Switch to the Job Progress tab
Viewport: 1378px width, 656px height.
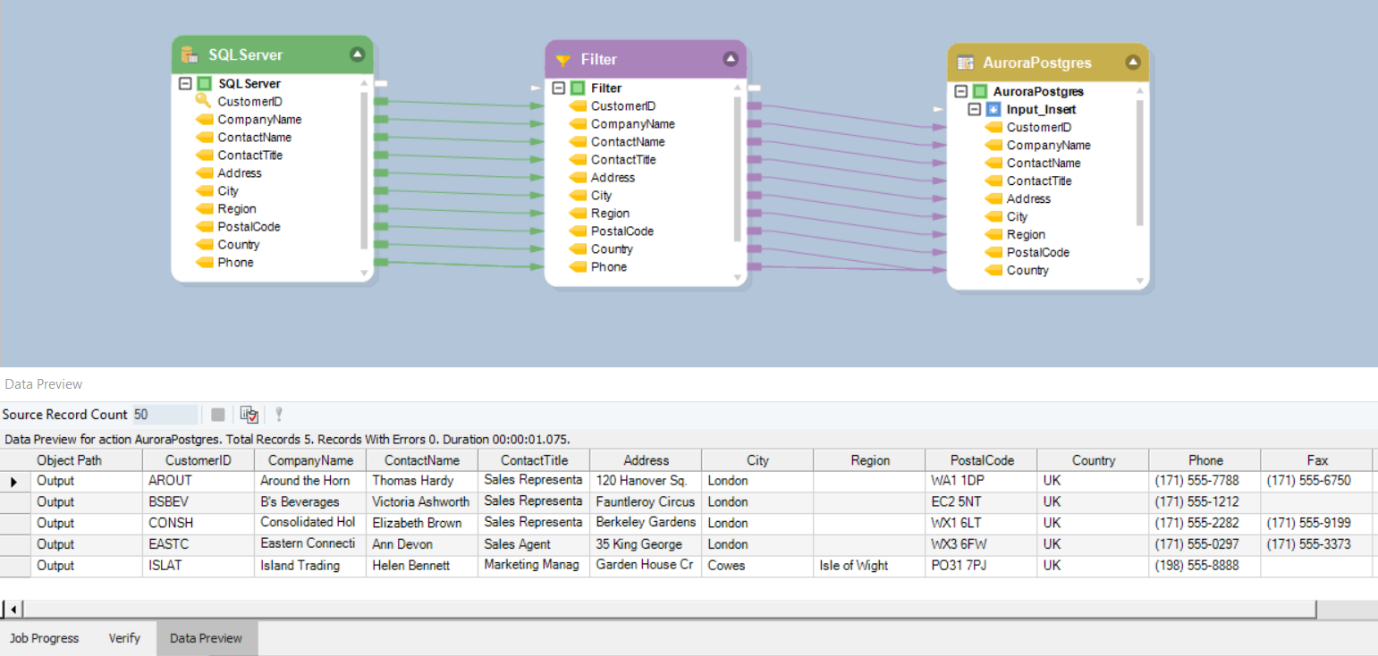(x=44, y=638)
